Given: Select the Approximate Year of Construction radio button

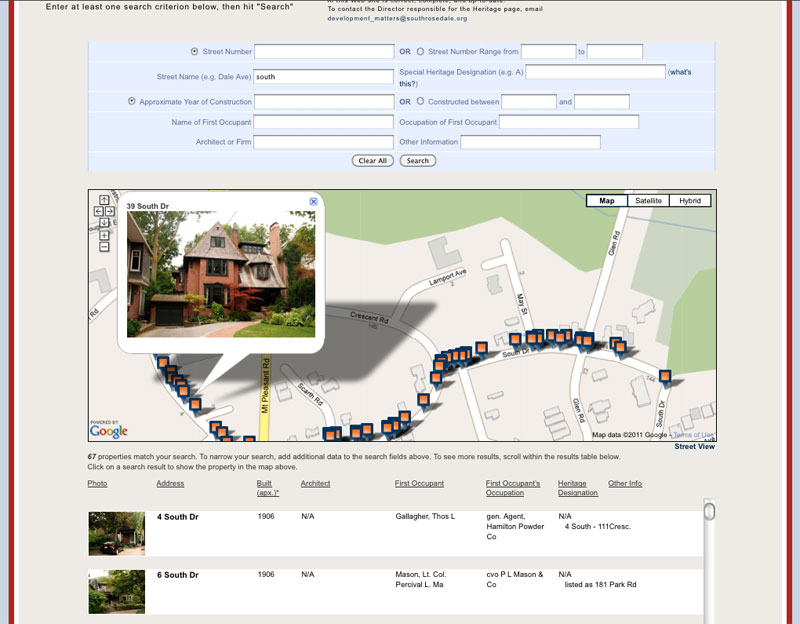Looking at the screenshot, I should (x=131, y=101).
